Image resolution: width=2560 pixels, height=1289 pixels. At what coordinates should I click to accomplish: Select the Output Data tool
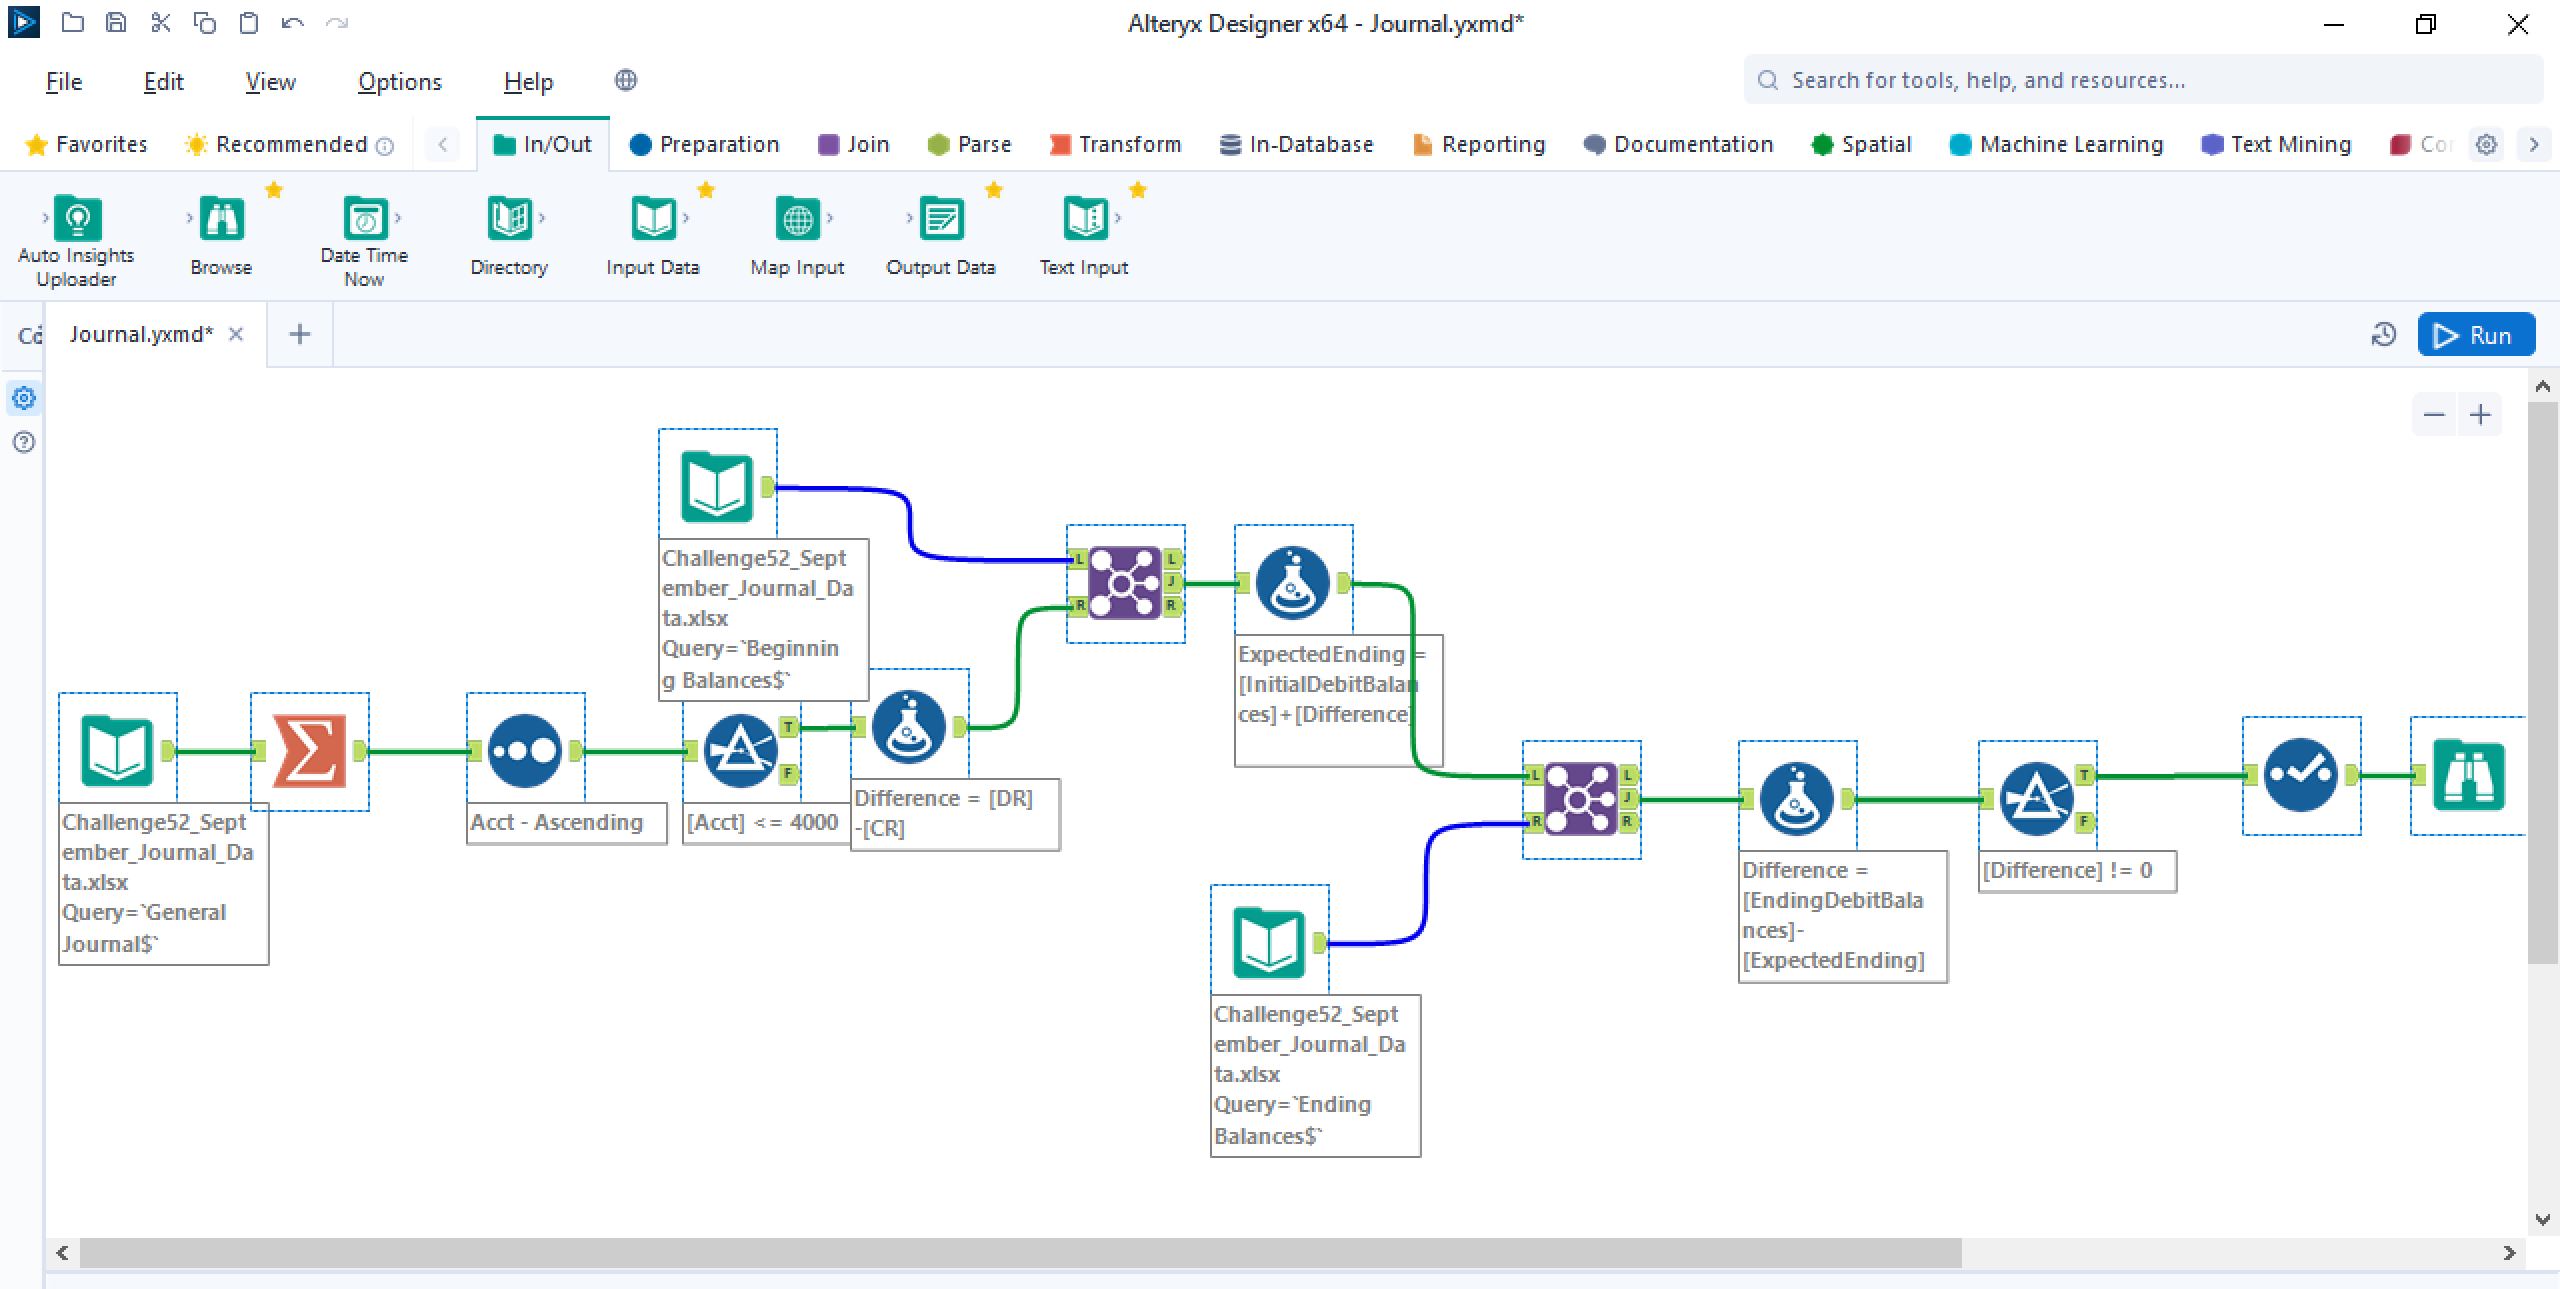[x=941, y=218]
